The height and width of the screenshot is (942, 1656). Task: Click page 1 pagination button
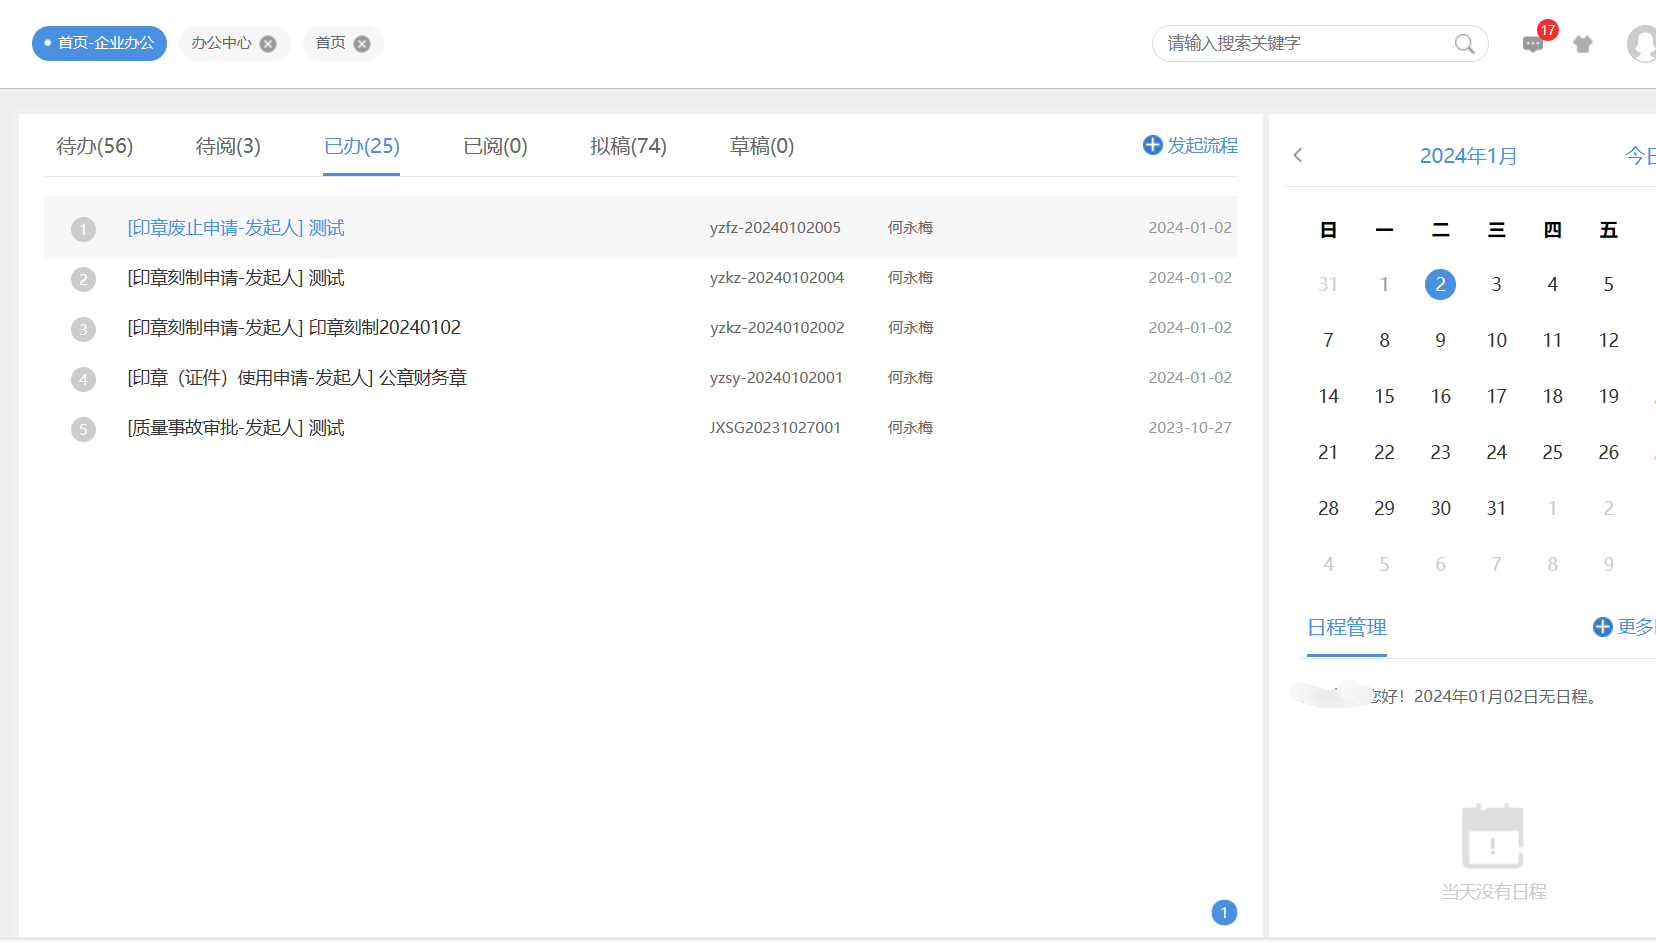click(x=1224, y=912)
